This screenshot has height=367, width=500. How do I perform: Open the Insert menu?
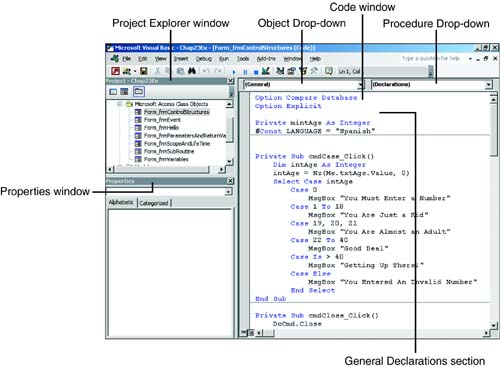[x=181, y=59]
